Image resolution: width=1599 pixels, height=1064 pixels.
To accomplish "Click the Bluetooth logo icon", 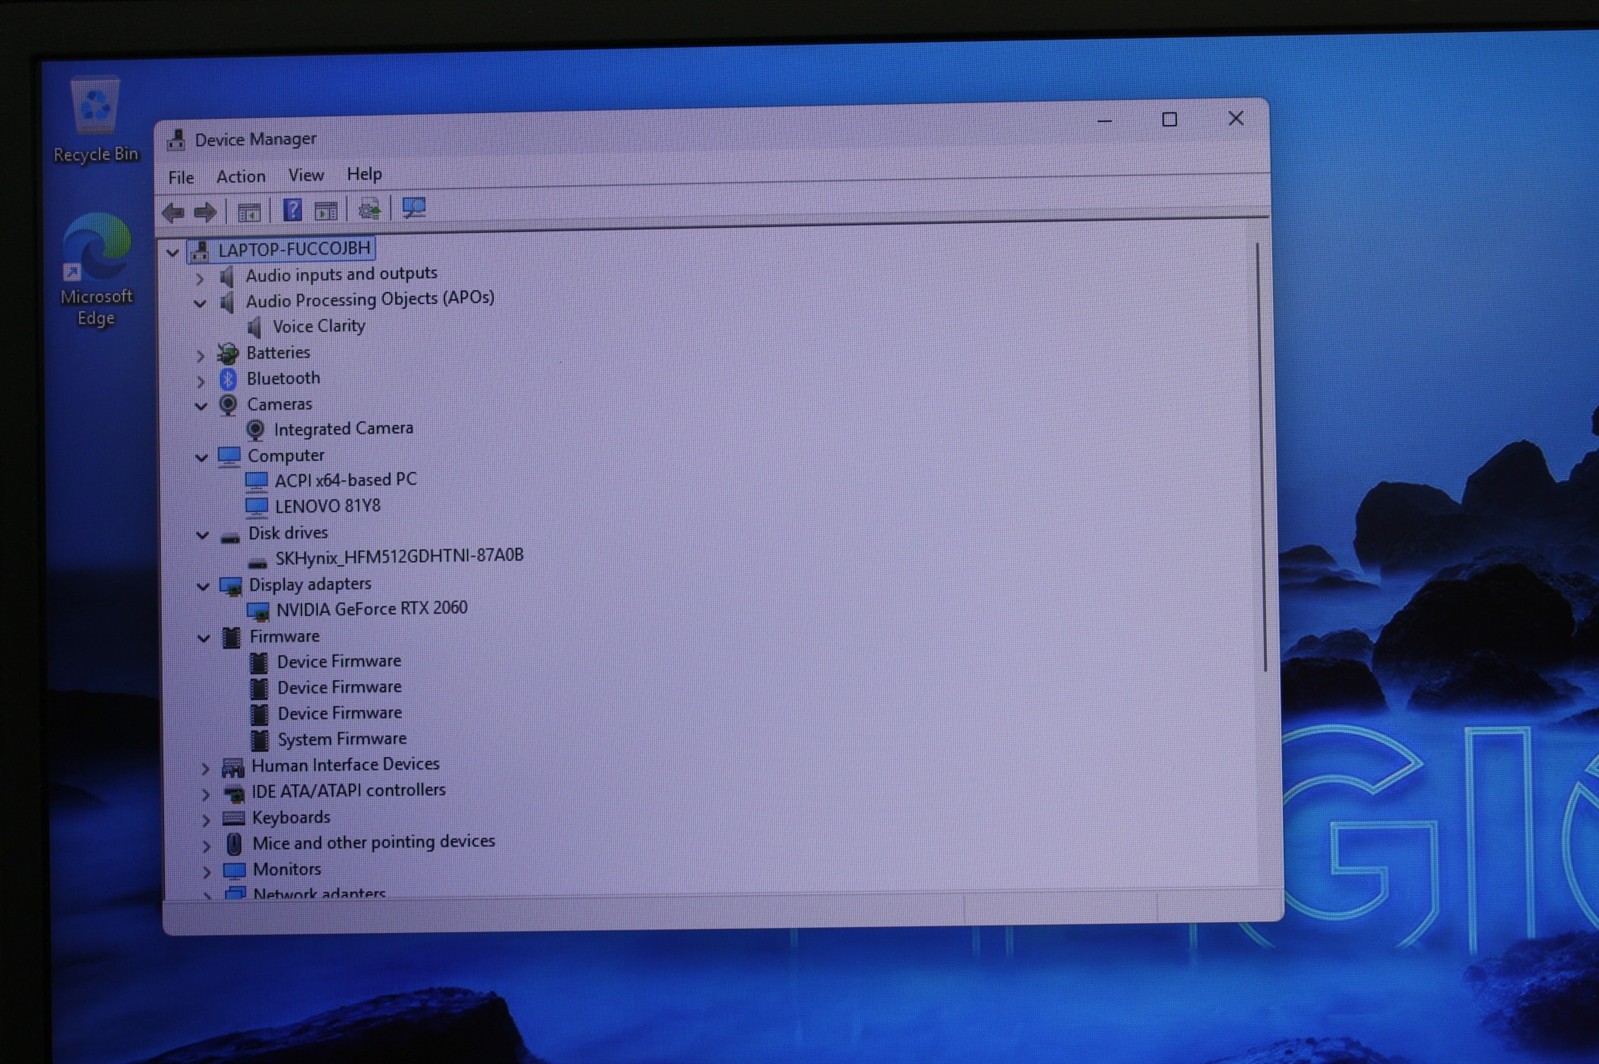I will point(228,379).
